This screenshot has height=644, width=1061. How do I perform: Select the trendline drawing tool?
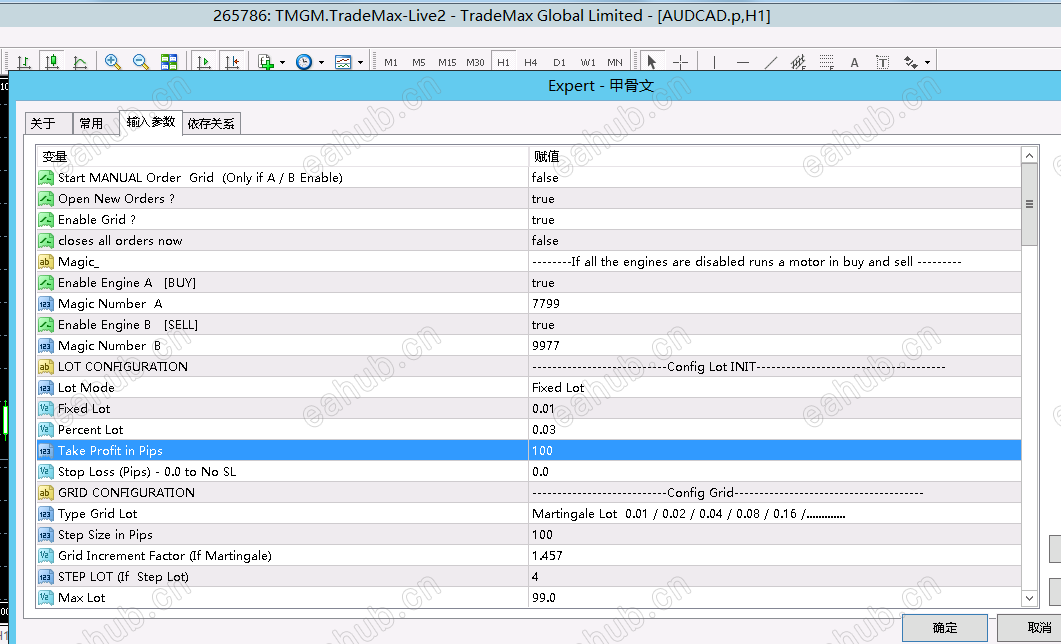pos(771,62)
